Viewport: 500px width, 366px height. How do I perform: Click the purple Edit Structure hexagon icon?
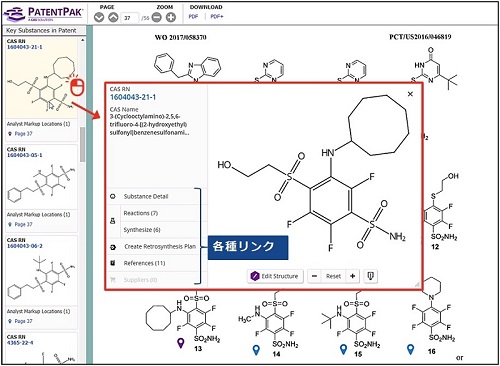pyautogui.click(x=255, y=276)
